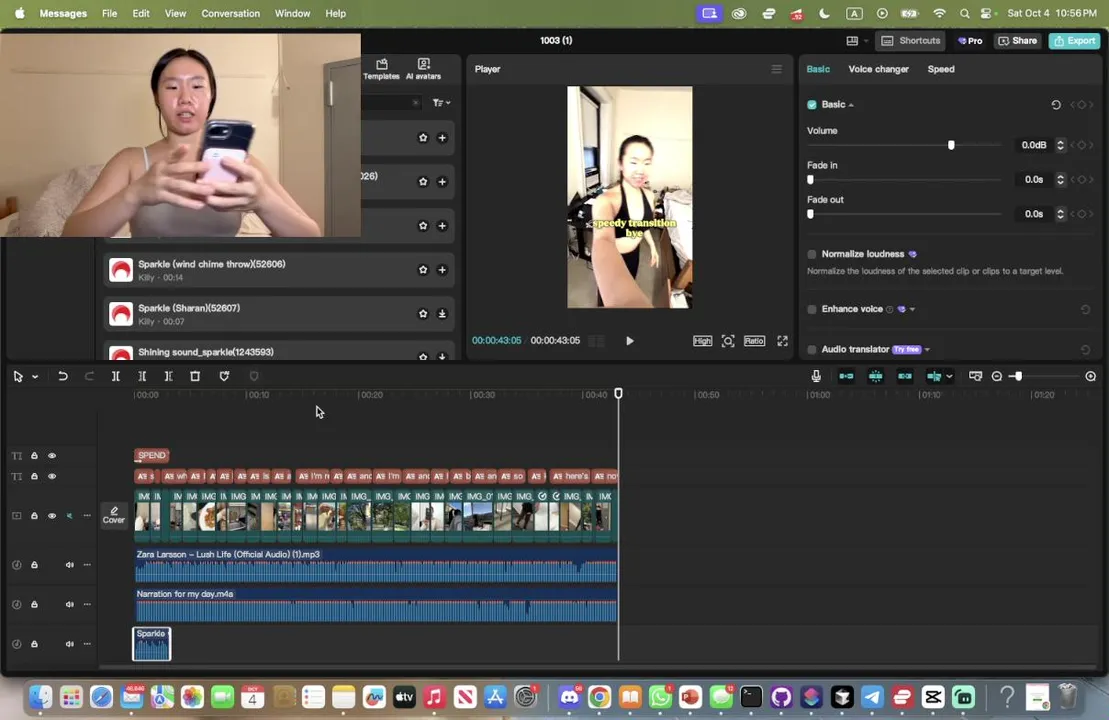The height and width of the screenshot is (720, 1109).
Task: Open the AI avatars tab
Action: pyautogui.click(x=423, y=69)
